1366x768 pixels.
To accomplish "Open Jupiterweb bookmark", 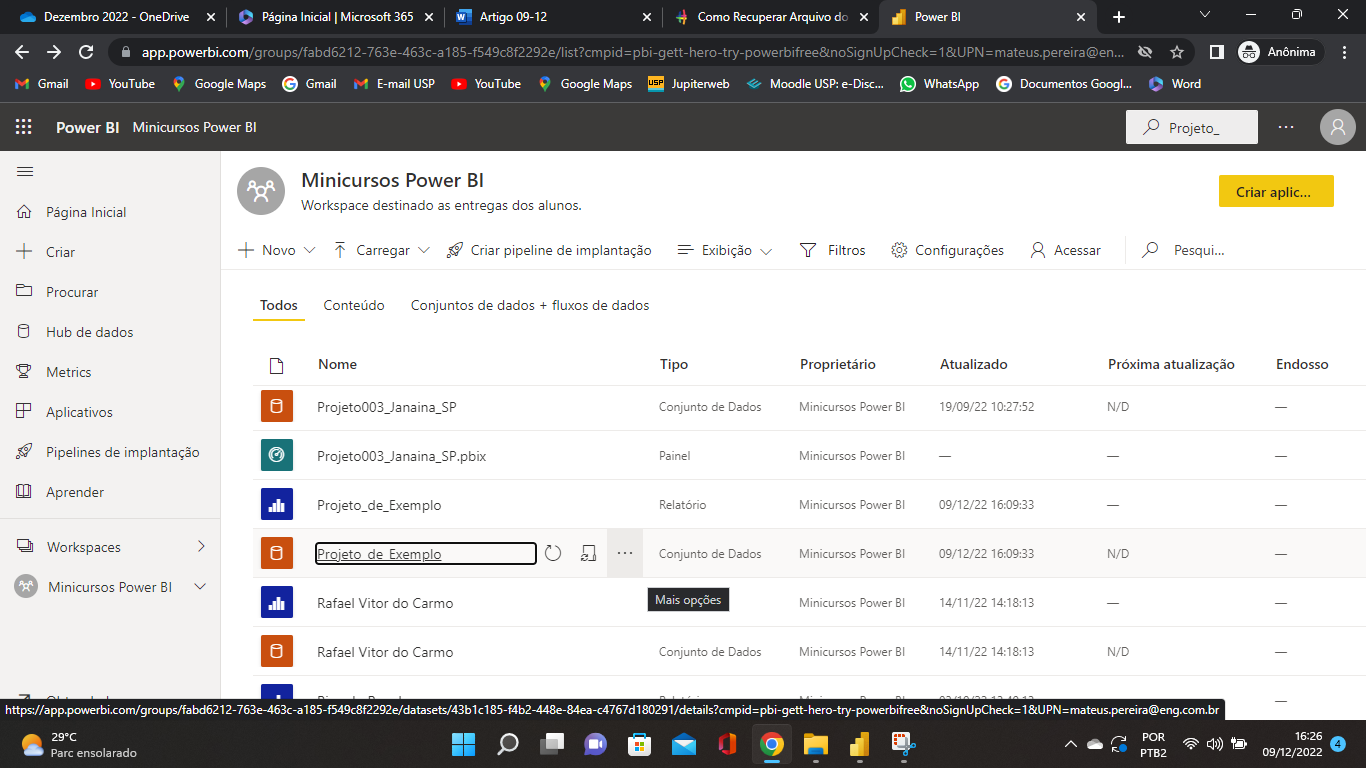I will (690, 84).
